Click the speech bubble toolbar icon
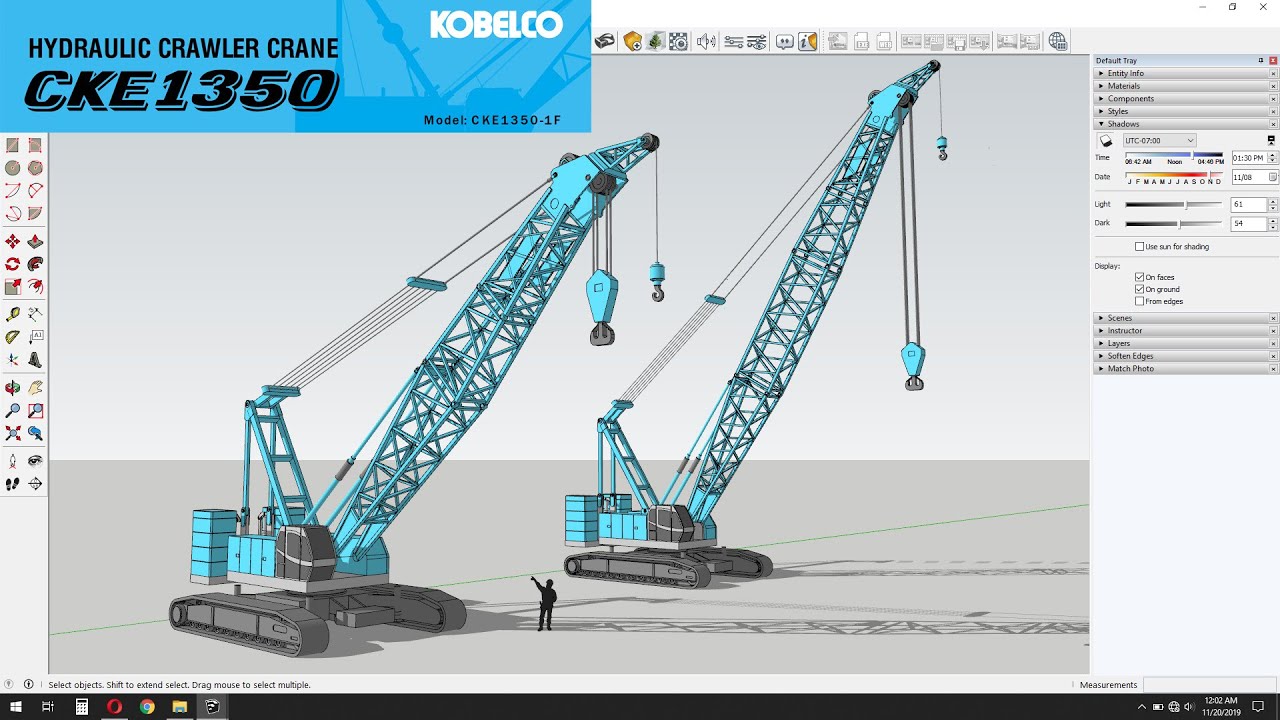 pos(785,41)
